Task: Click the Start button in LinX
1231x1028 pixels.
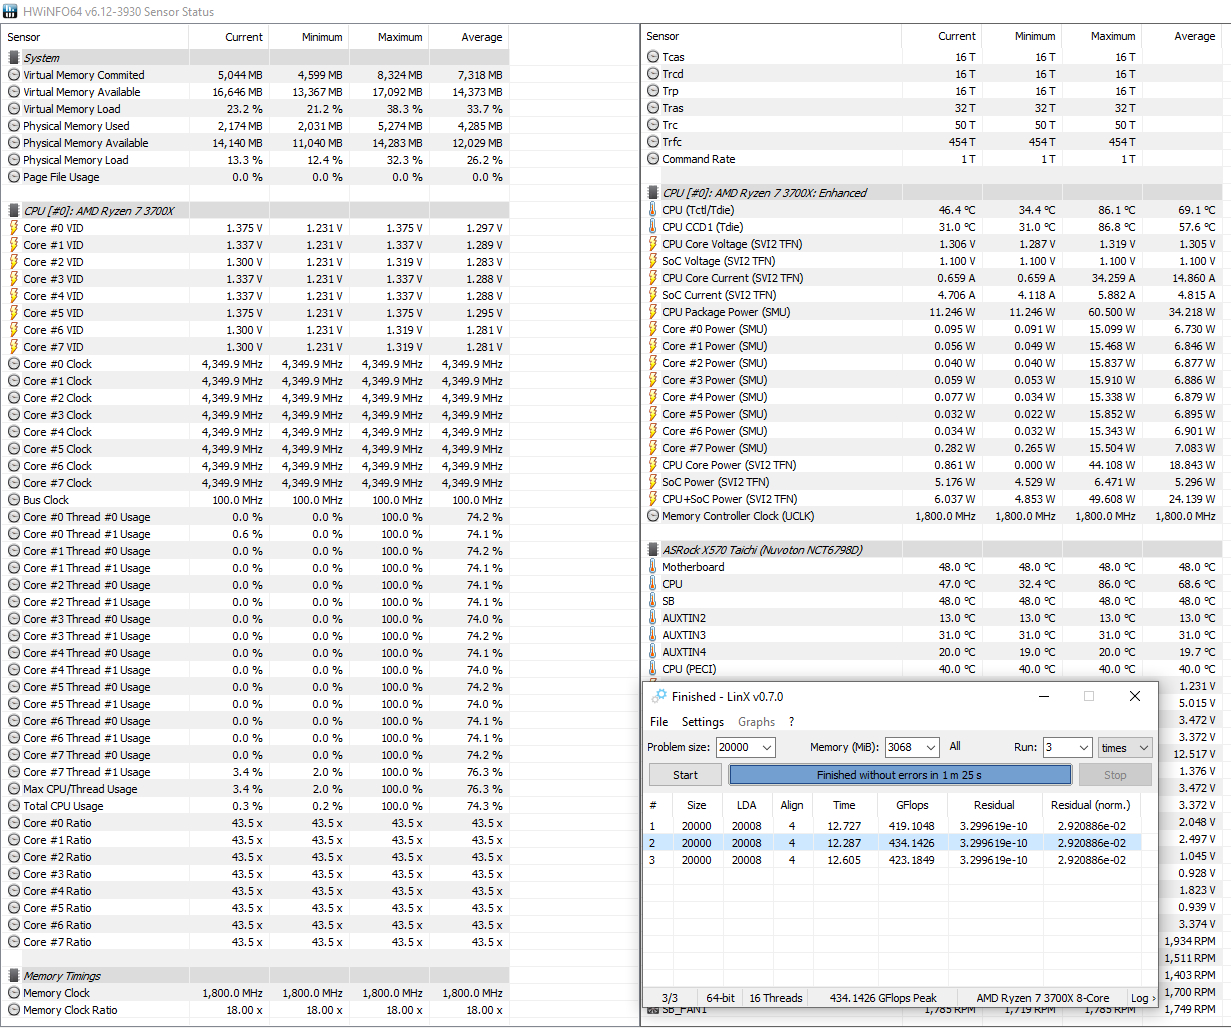Action: (685, 775)
